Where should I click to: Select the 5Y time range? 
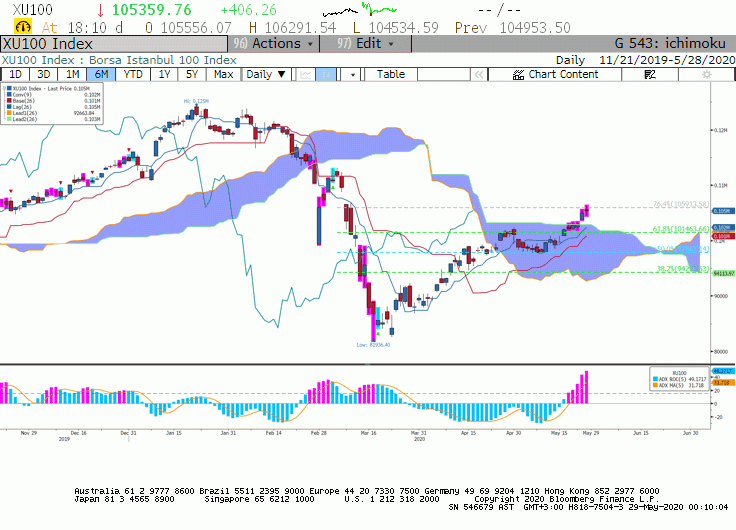point(192,74)
